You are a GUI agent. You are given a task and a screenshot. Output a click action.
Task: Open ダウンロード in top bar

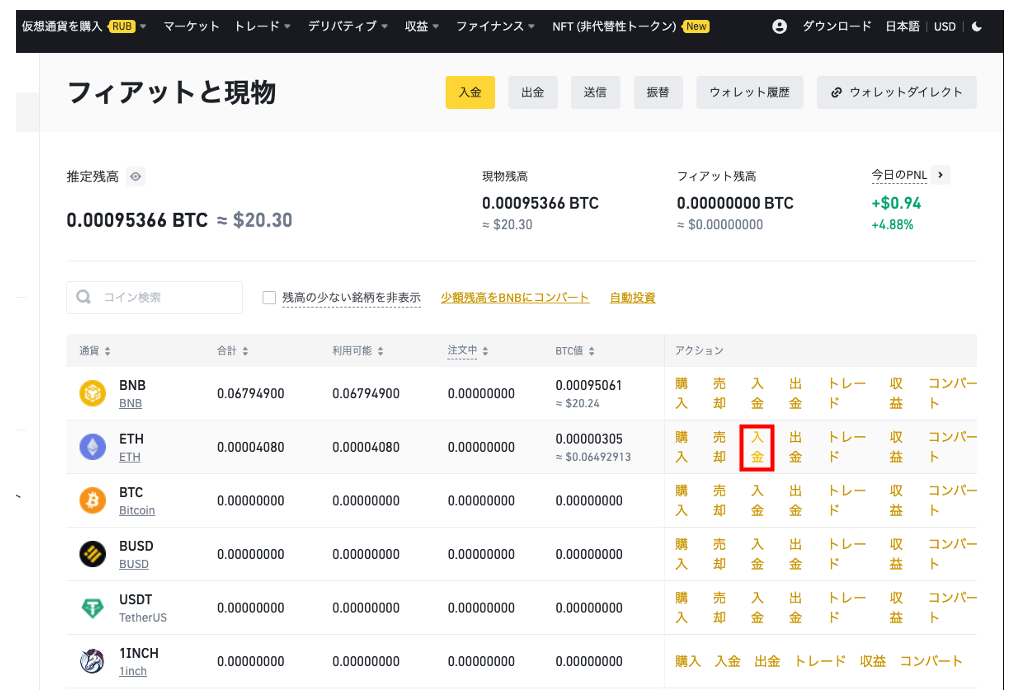(x=837, y=27)
